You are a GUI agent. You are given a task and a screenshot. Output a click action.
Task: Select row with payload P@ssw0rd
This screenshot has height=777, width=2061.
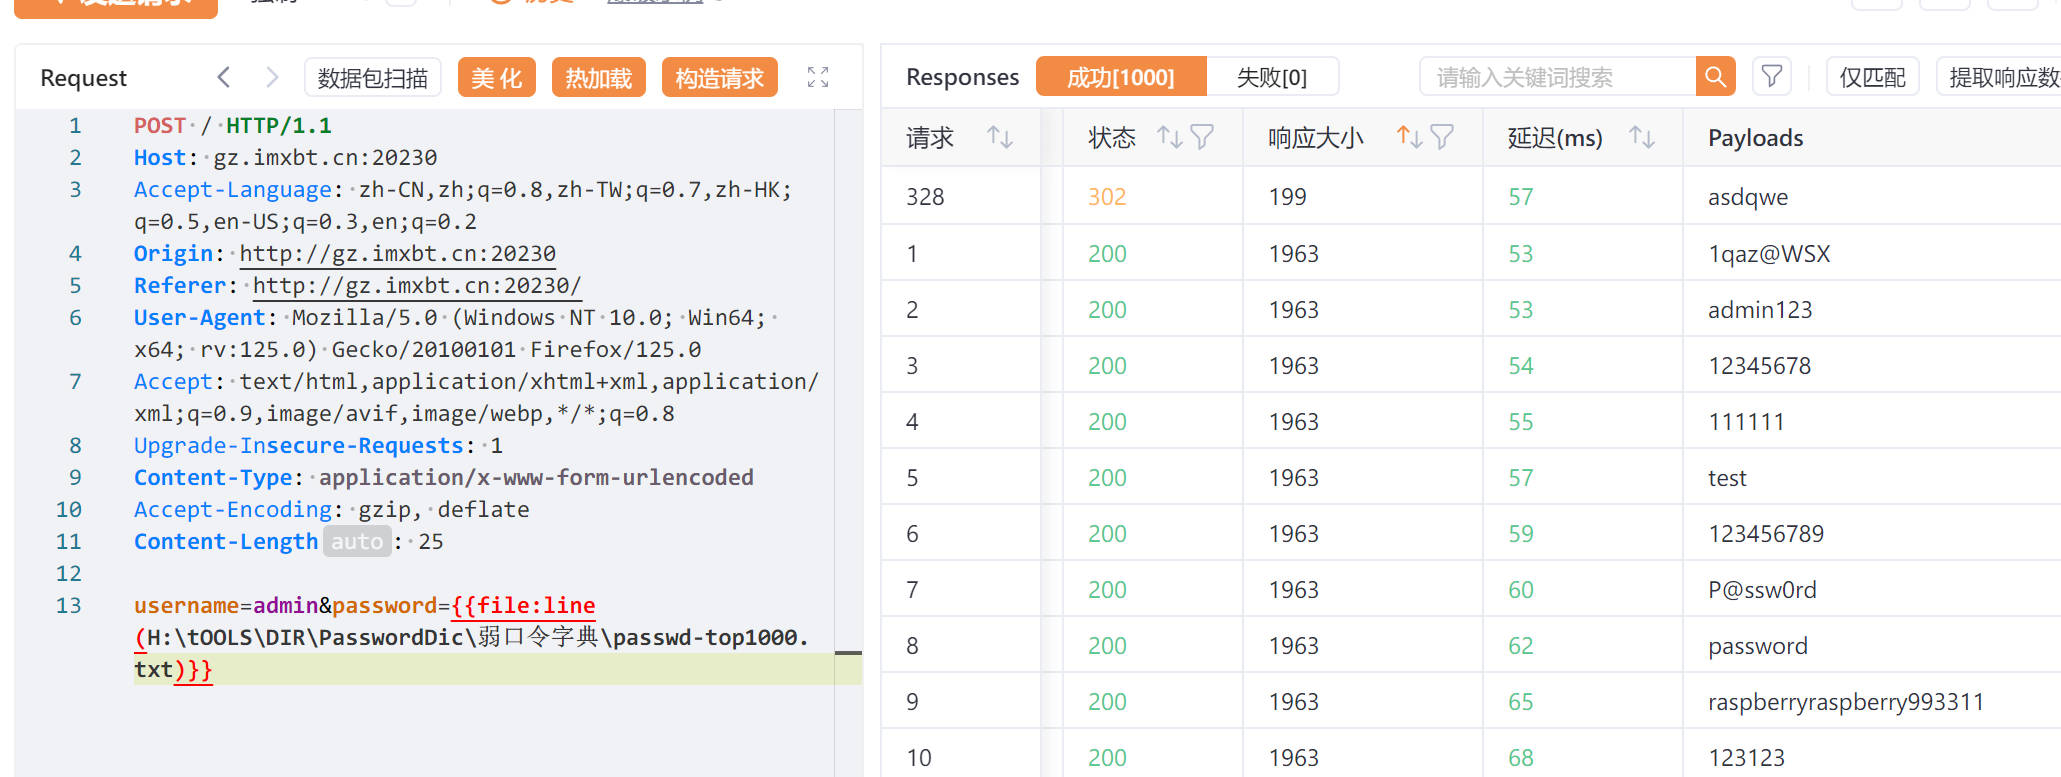(x=1470, y=589)
